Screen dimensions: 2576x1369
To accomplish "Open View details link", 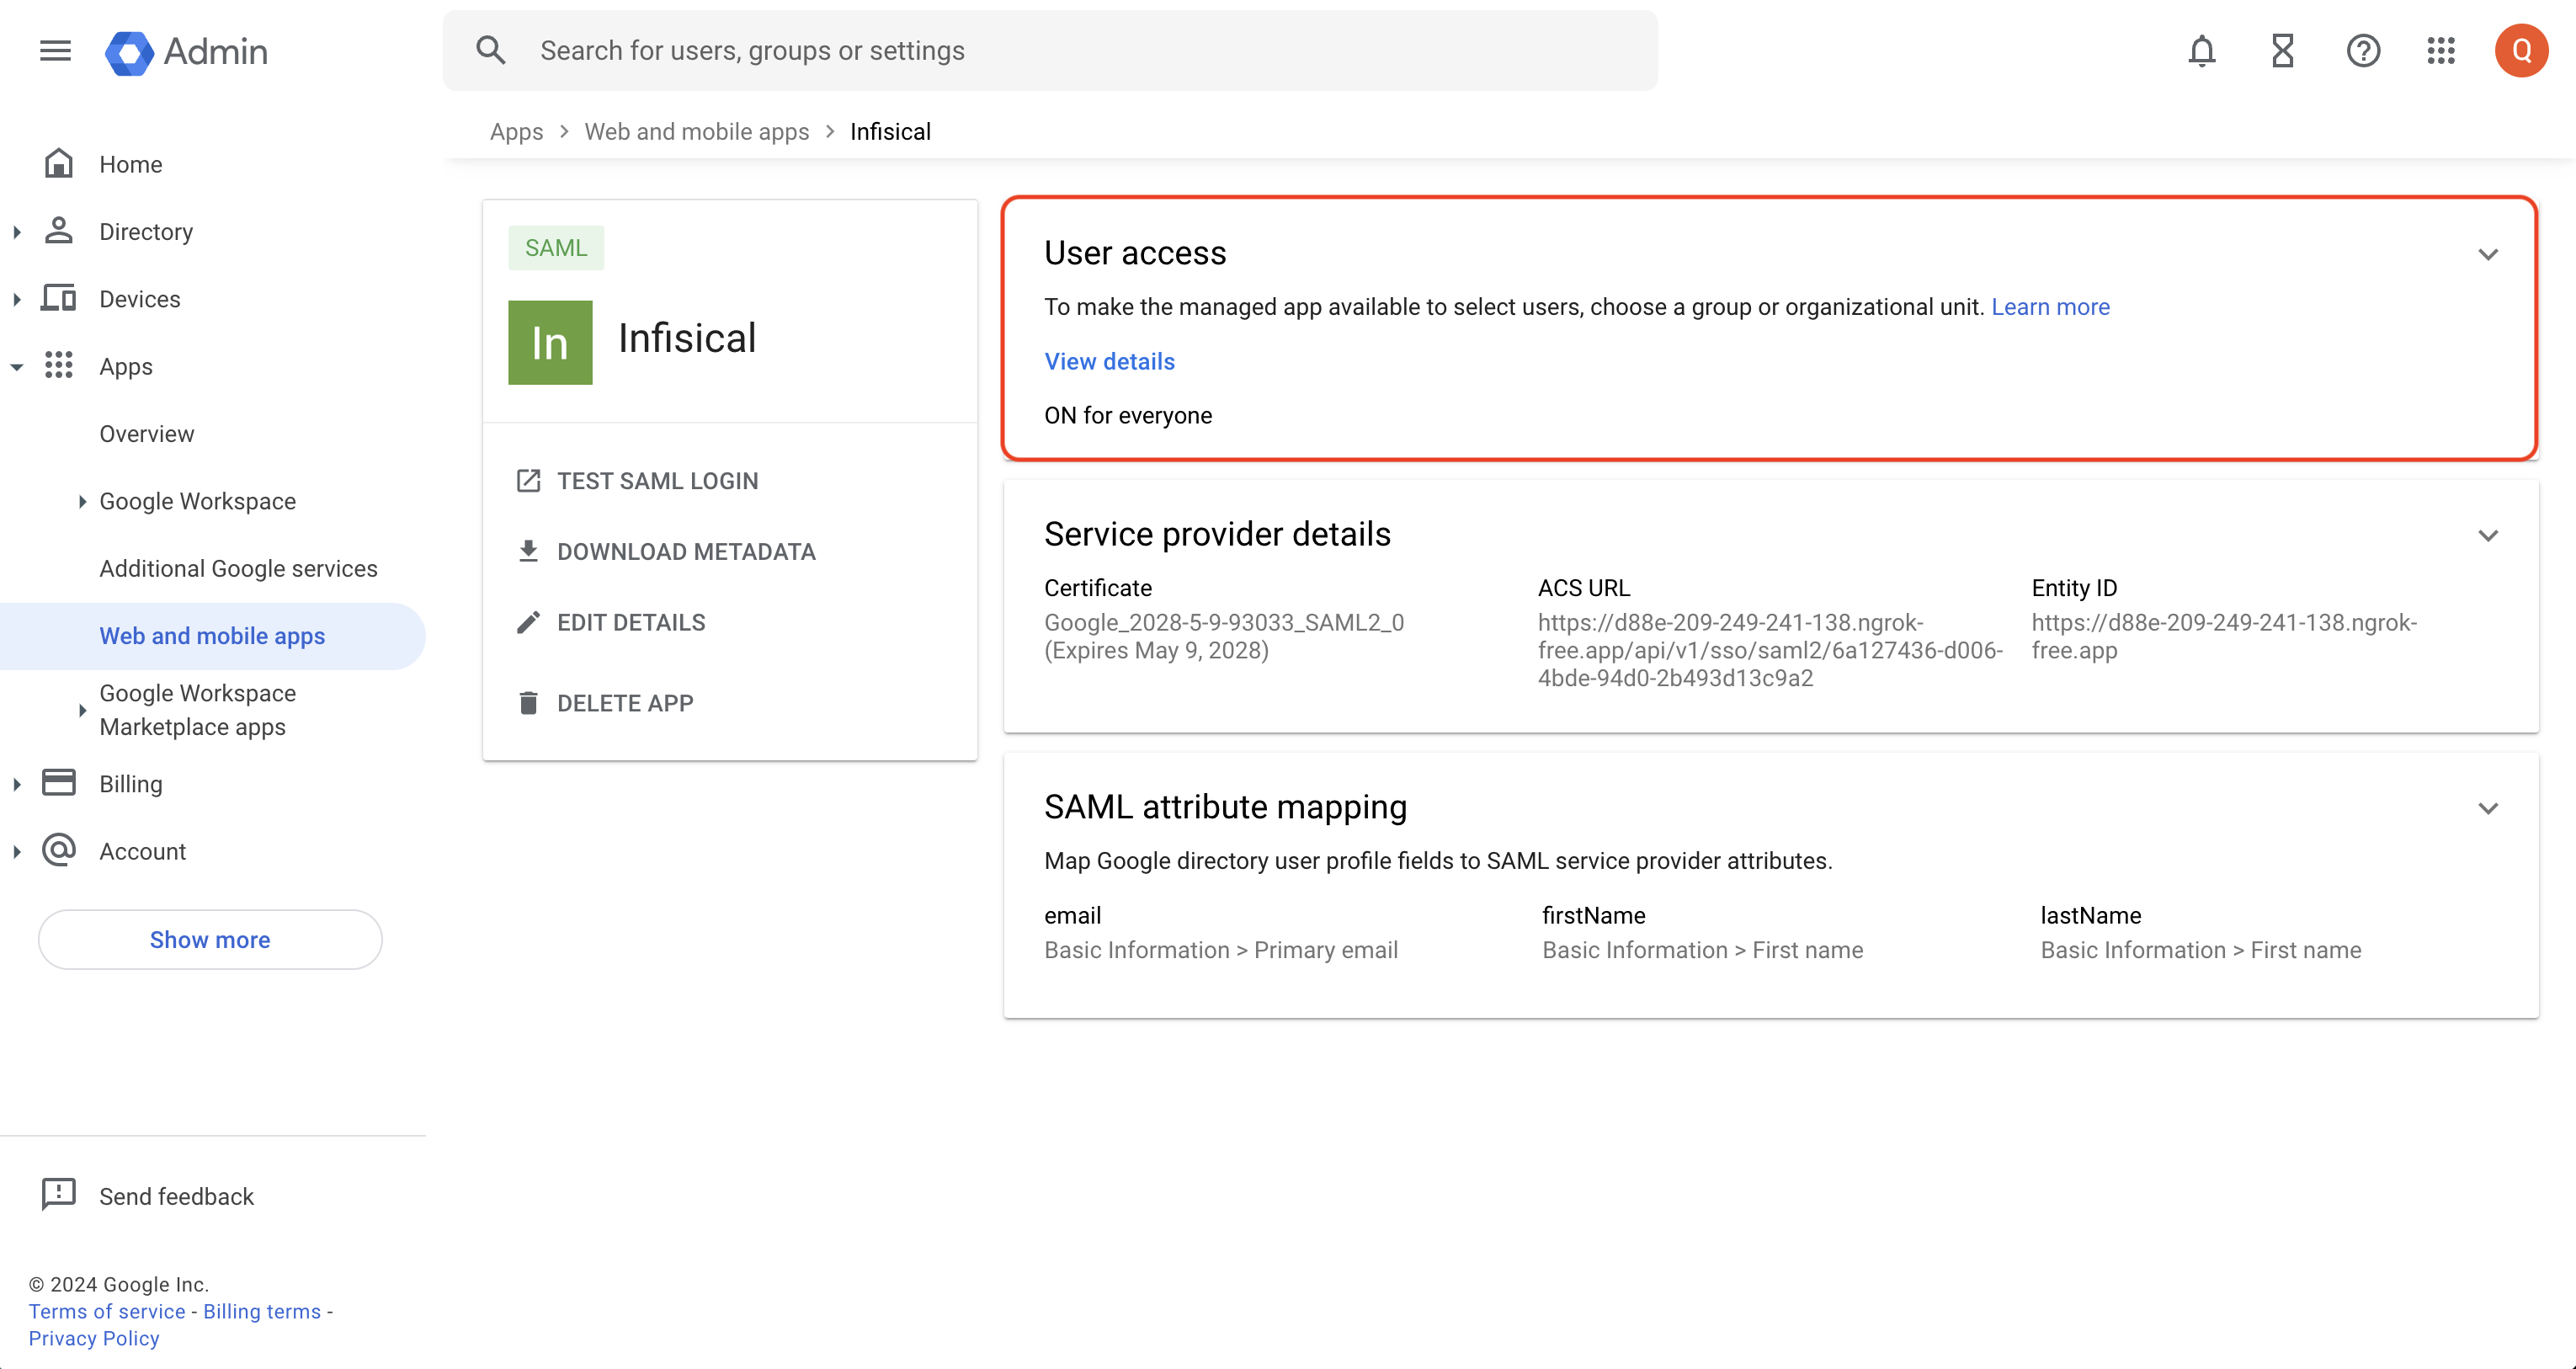I will coord(1110,361).
